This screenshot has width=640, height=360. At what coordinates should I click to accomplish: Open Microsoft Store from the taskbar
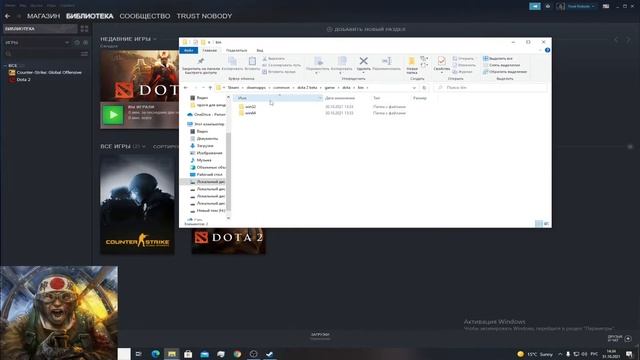tap(188, 354)
